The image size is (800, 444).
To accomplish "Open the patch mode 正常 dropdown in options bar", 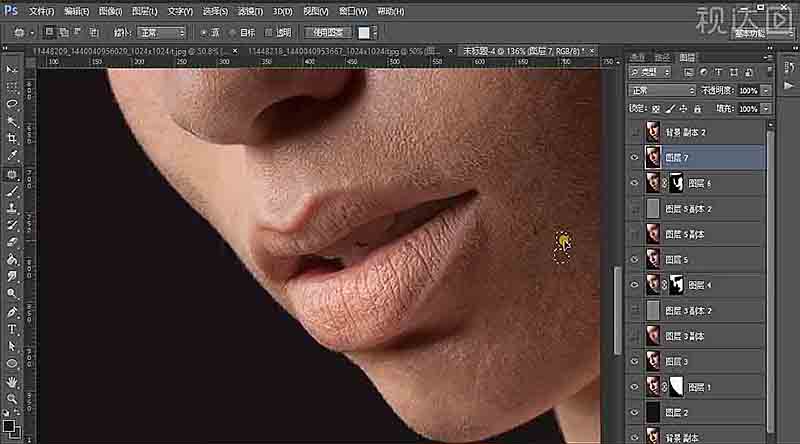I will (x=162, y=33).
